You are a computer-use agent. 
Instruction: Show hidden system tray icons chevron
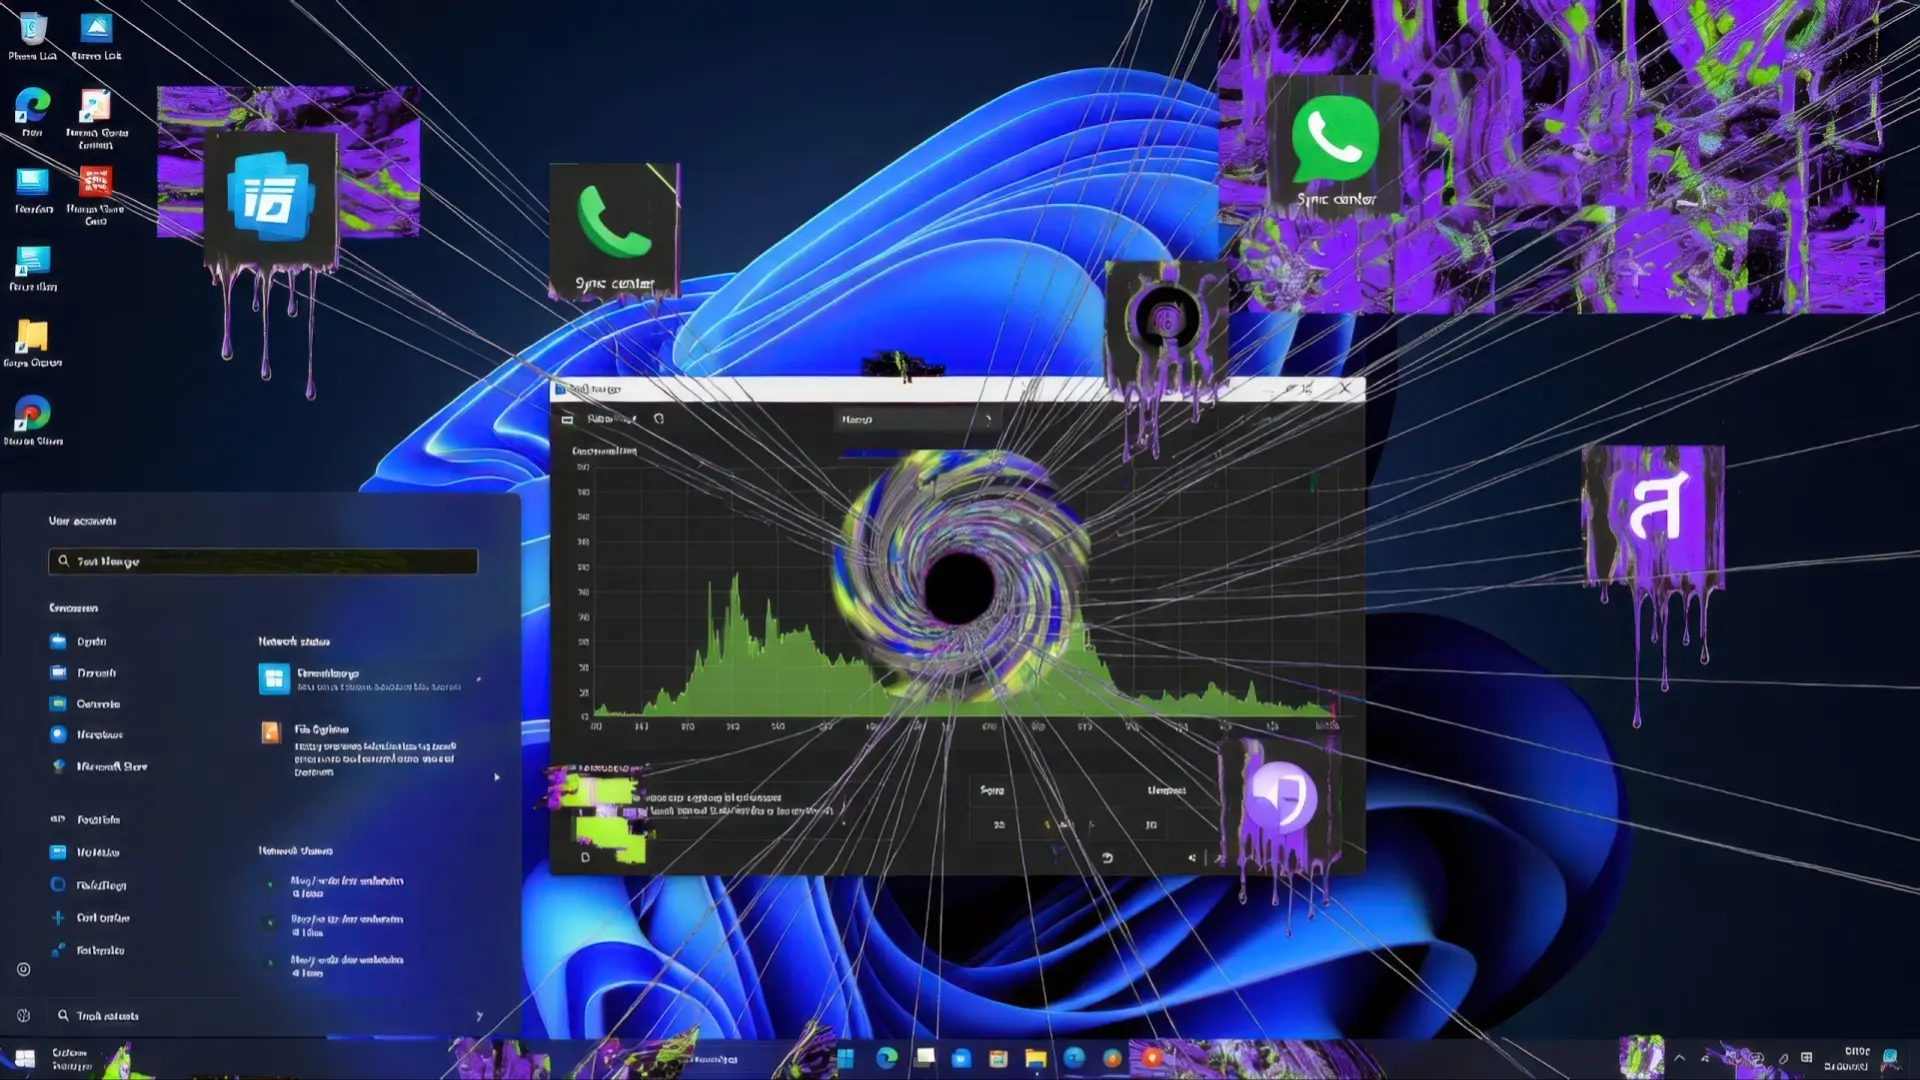point(1679,1058)
